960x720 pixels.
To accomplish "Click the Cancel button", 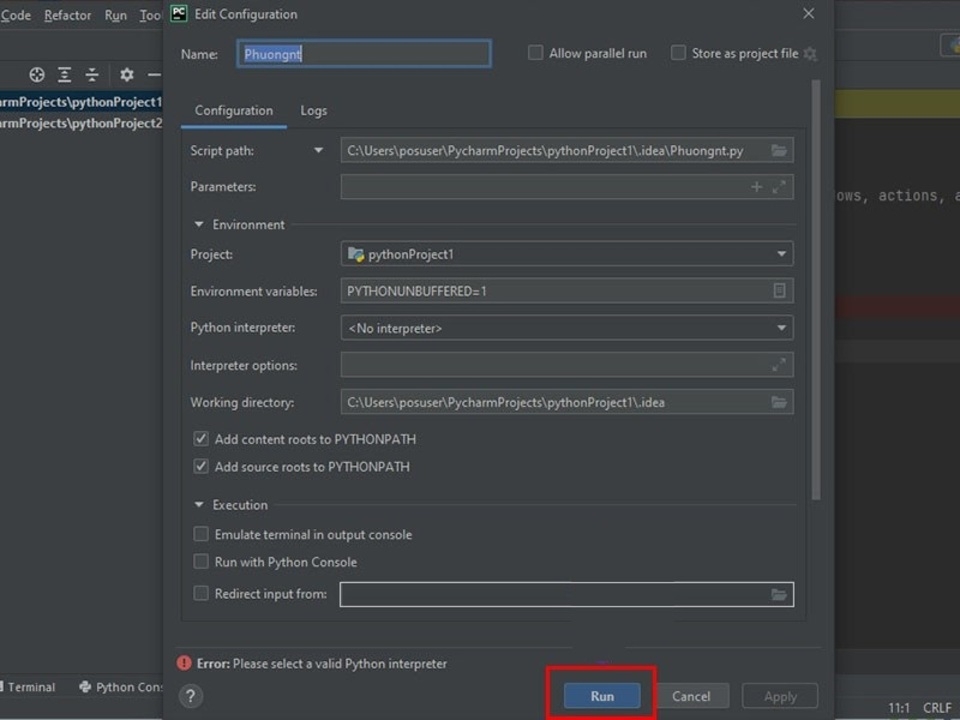I will [691, 695].
